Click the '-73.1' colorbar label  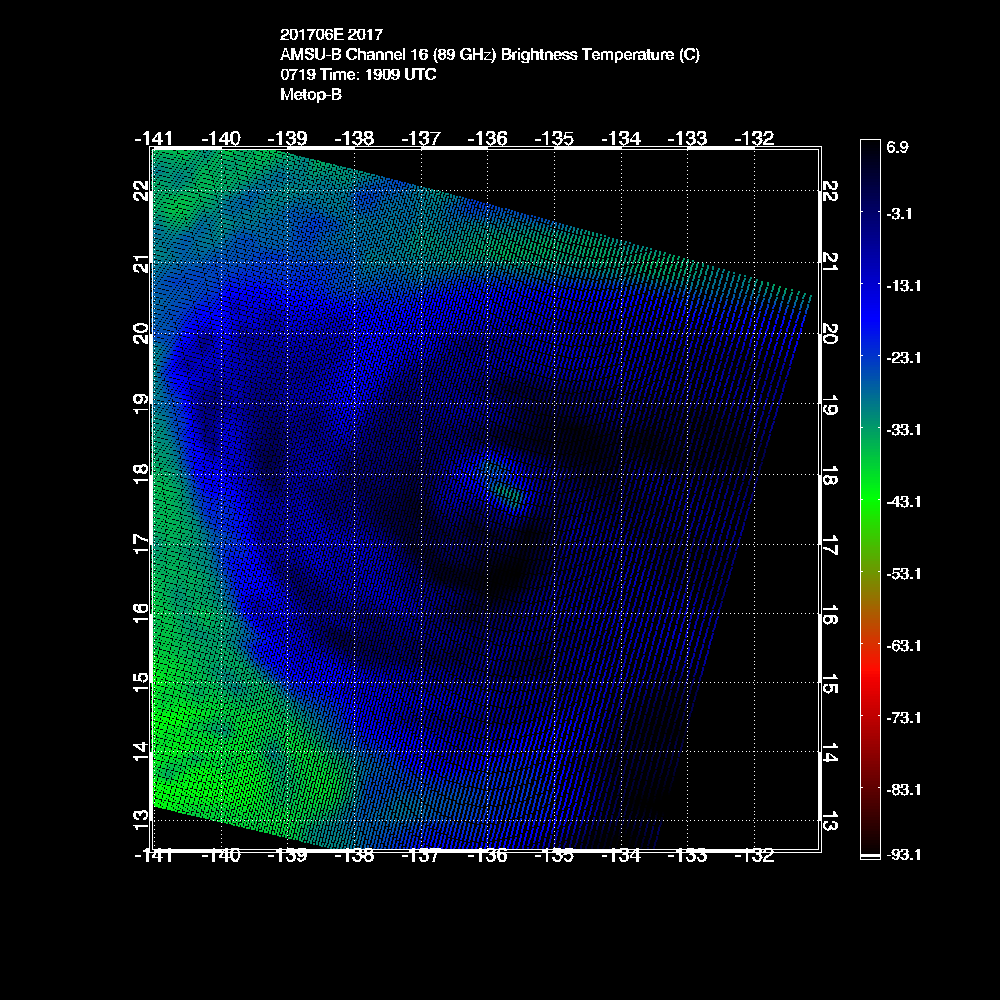903,718
